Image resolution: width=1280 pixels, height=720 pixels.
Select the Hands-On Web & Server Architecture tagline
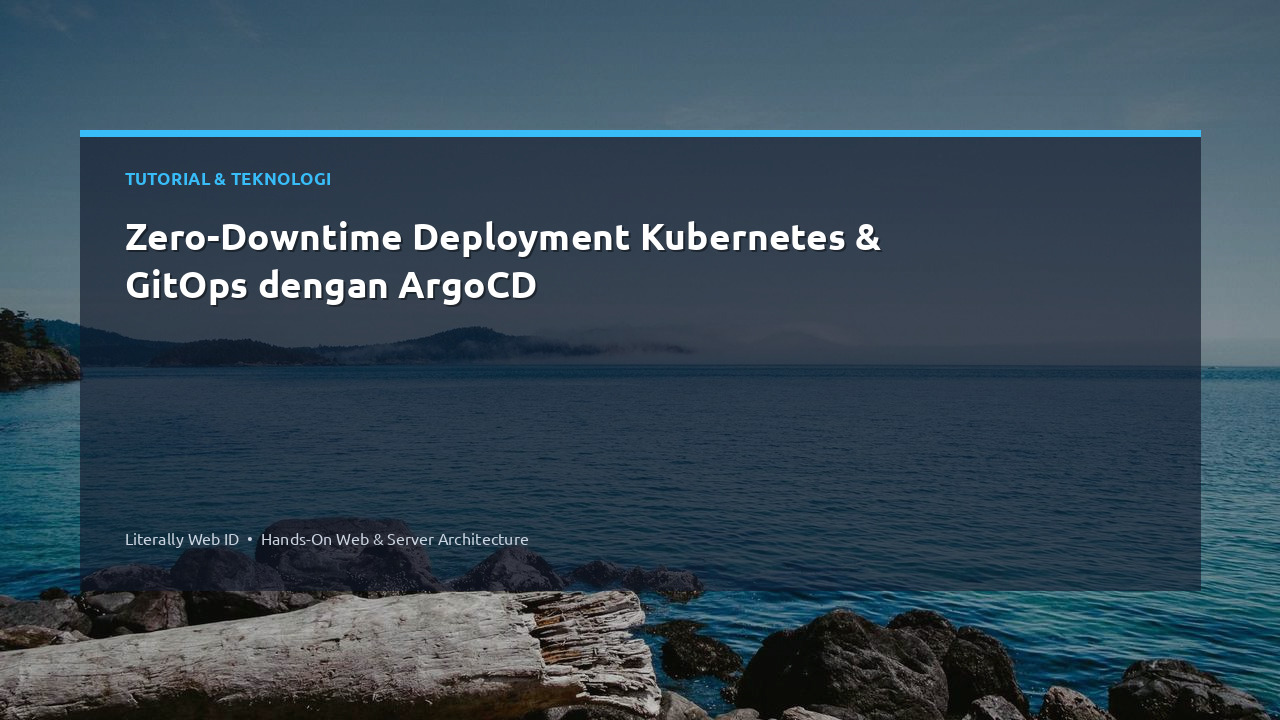tap(395, 539)
